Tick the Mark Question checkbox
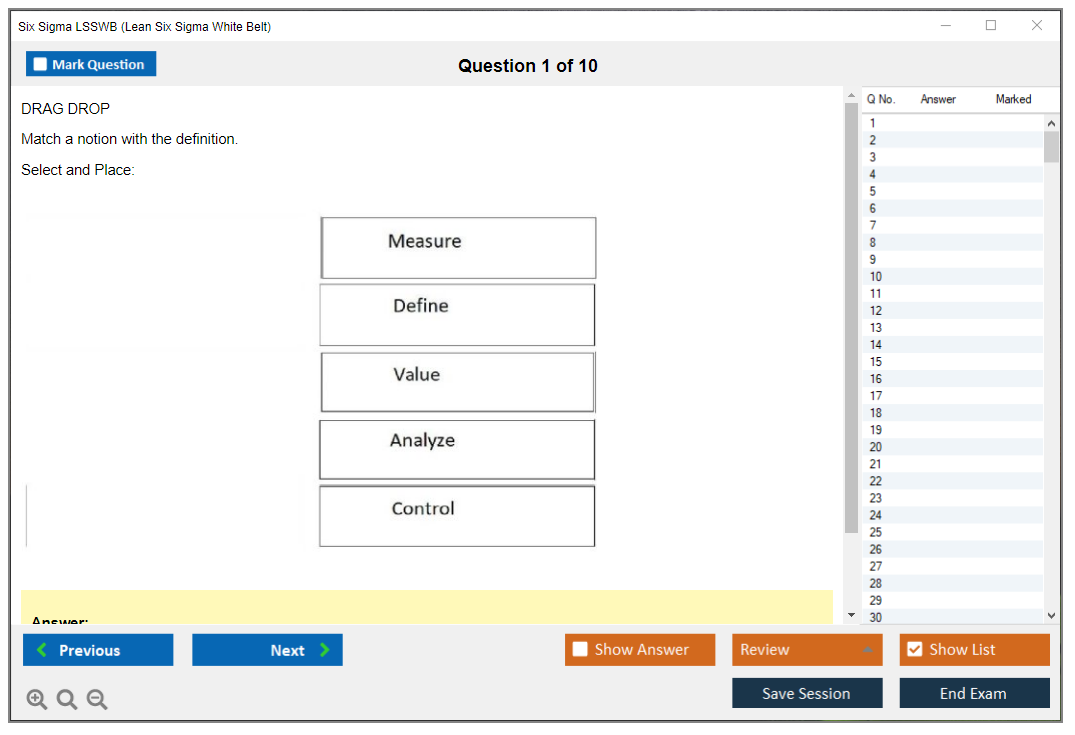 [40, 64]
